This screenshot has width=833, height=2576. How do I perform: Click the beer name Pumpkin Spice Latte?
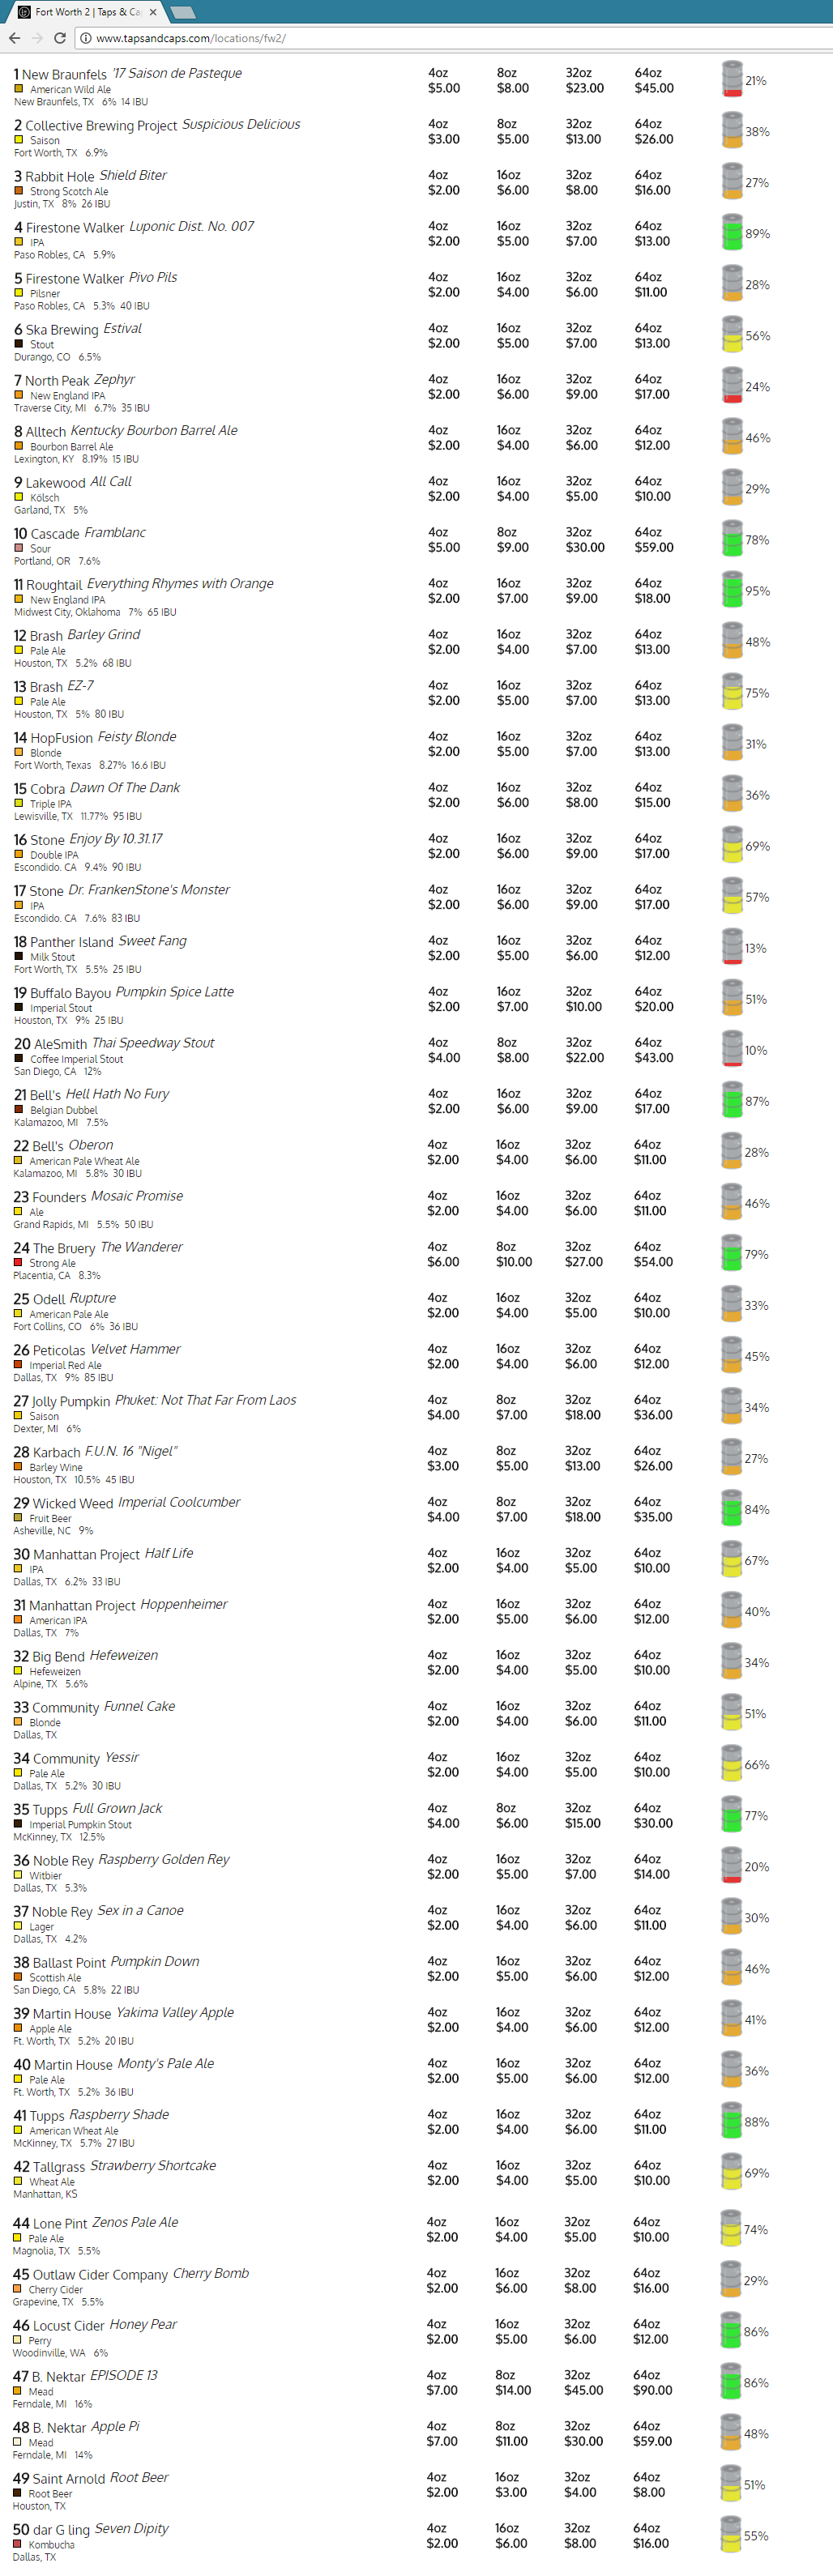(175, 991)
